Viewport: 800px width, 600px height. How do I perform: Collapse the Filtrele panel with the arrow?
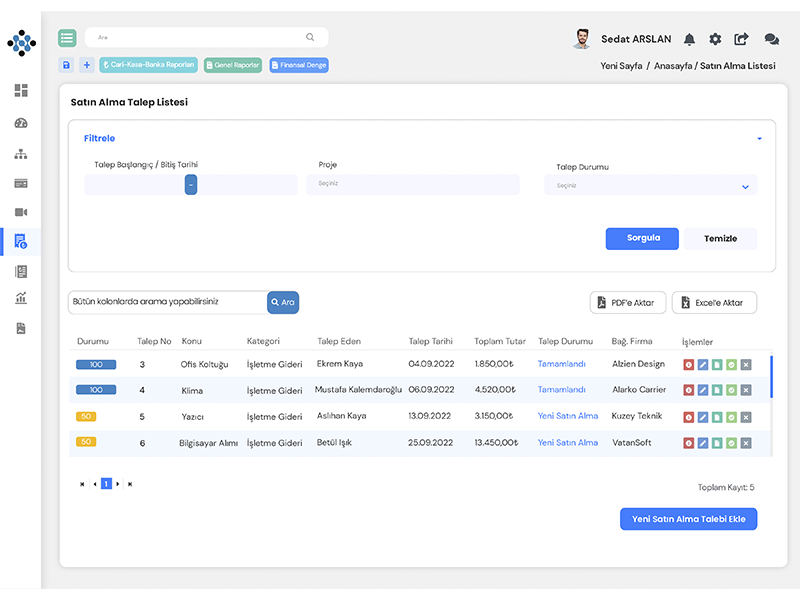pos(759,139)
